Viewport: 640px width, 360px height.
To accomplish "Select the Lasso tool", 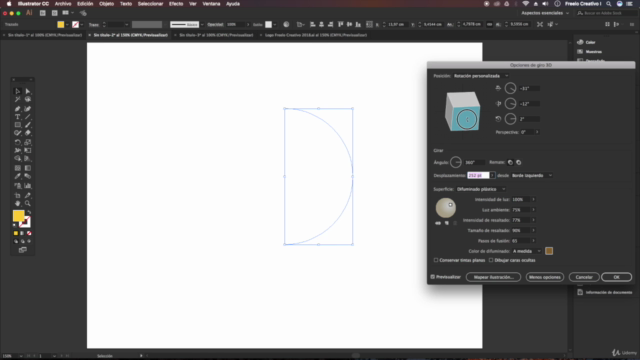I will (28, 99).
